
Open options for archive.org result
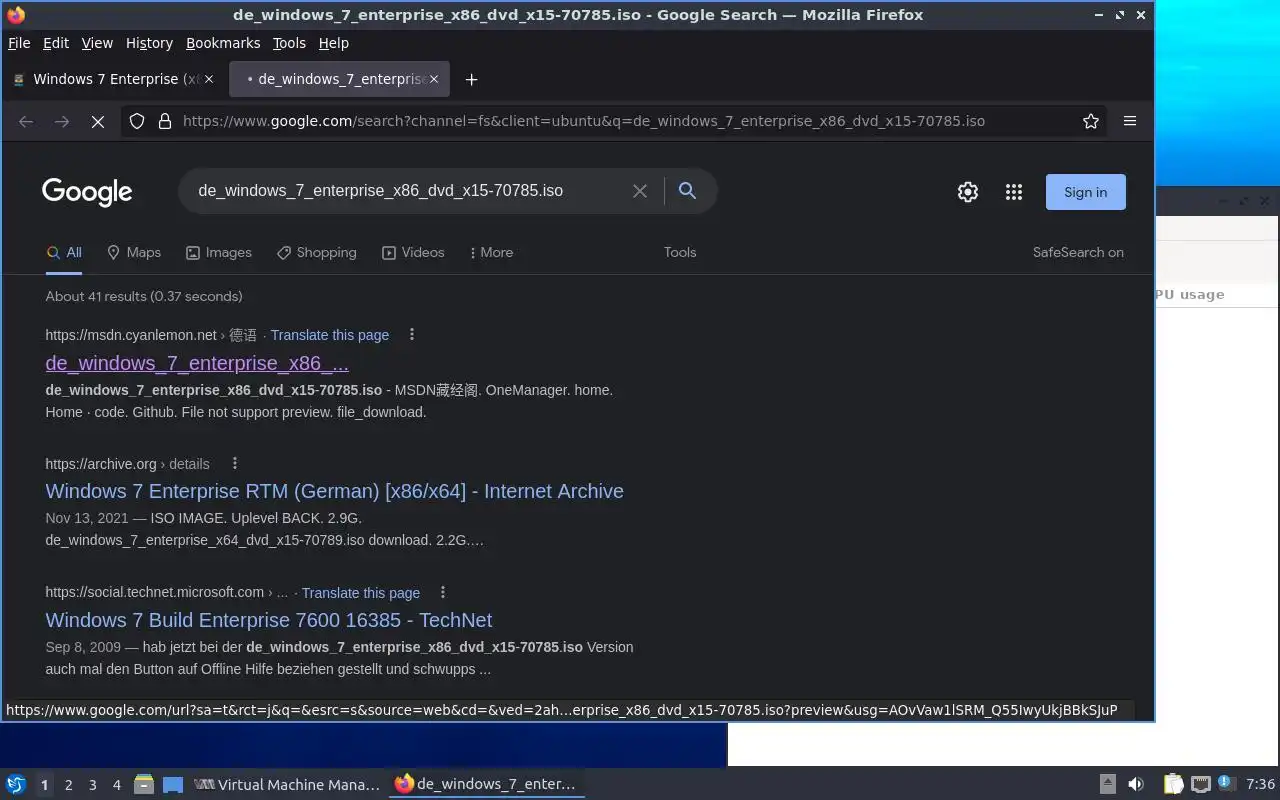click(235, 464)
